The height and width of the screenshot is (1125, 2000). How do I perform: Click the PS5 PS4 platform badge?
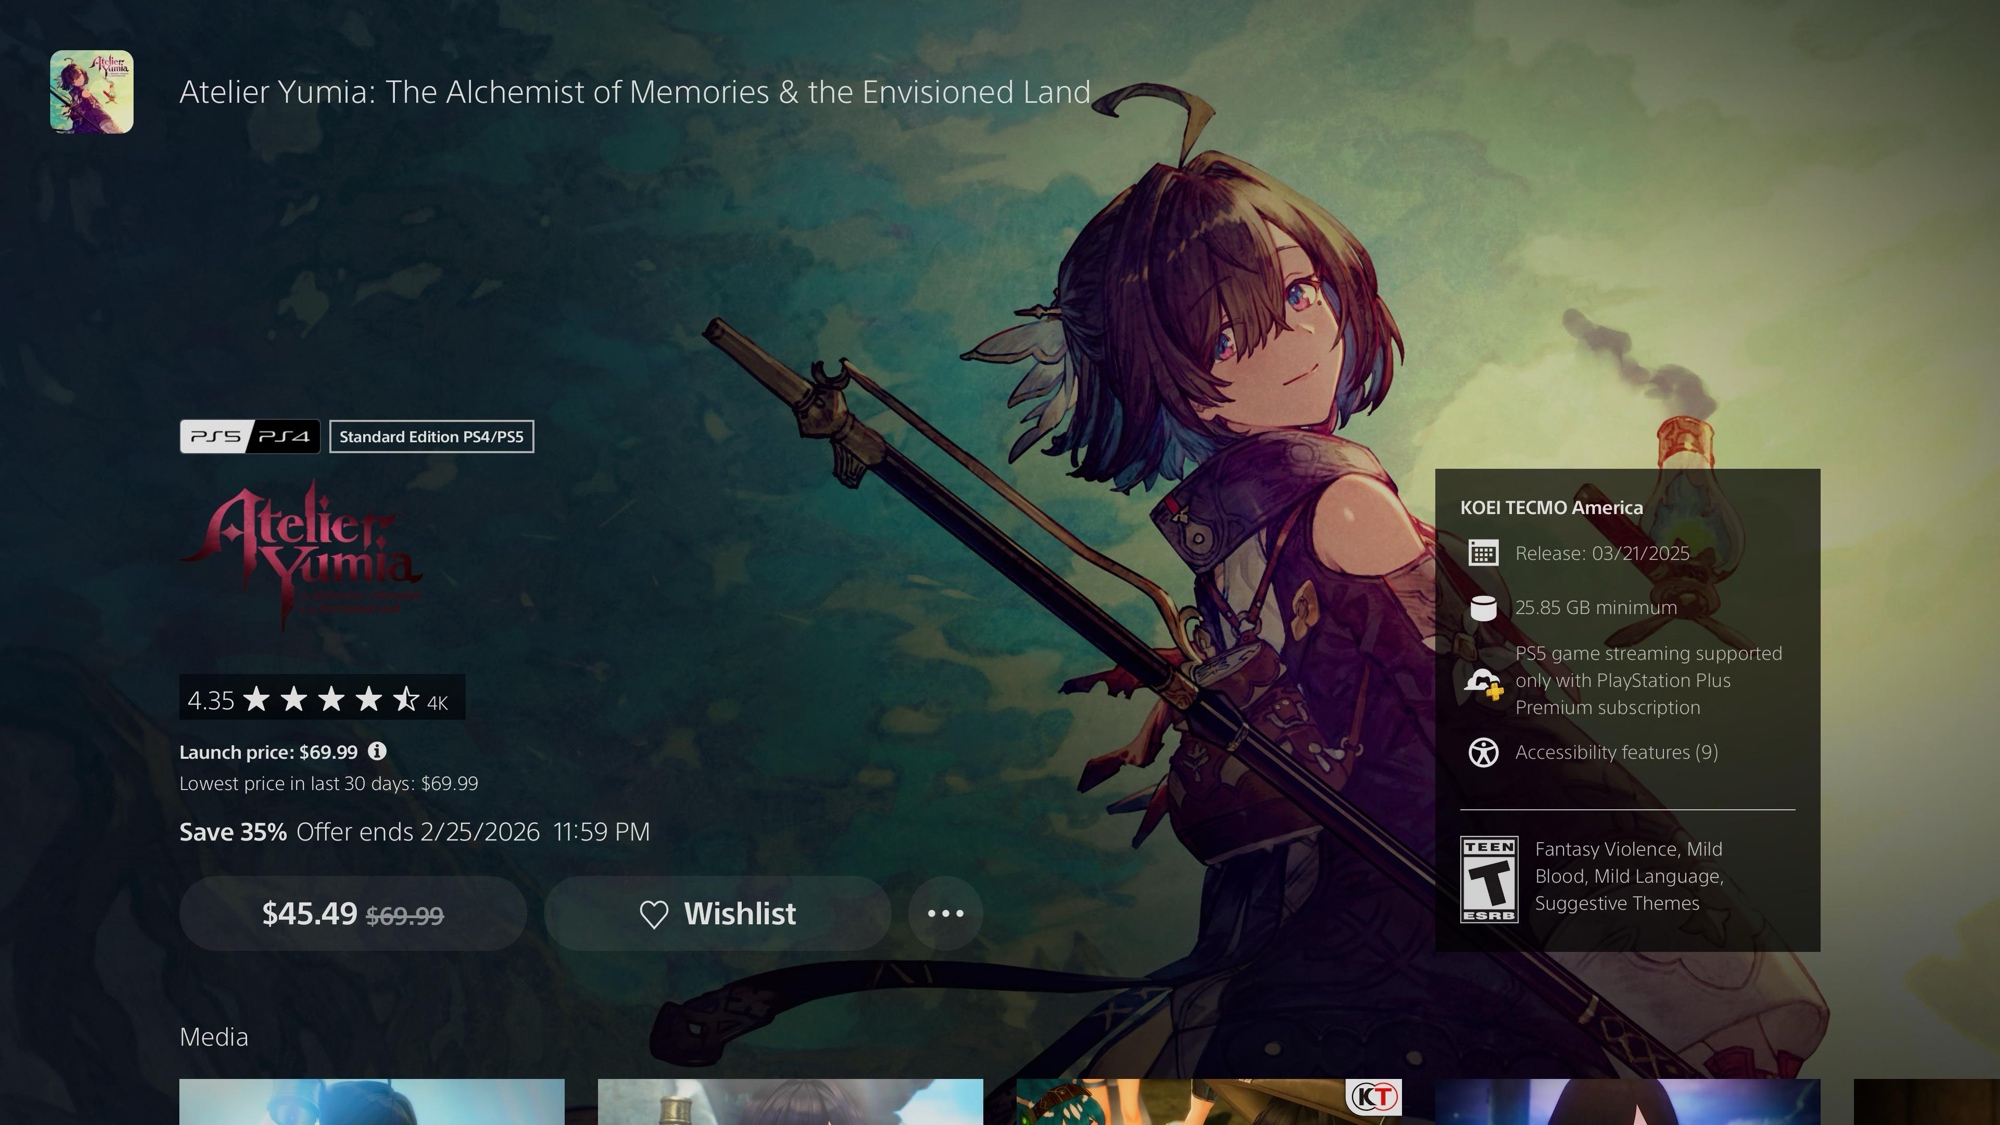(x=250, y=436)
